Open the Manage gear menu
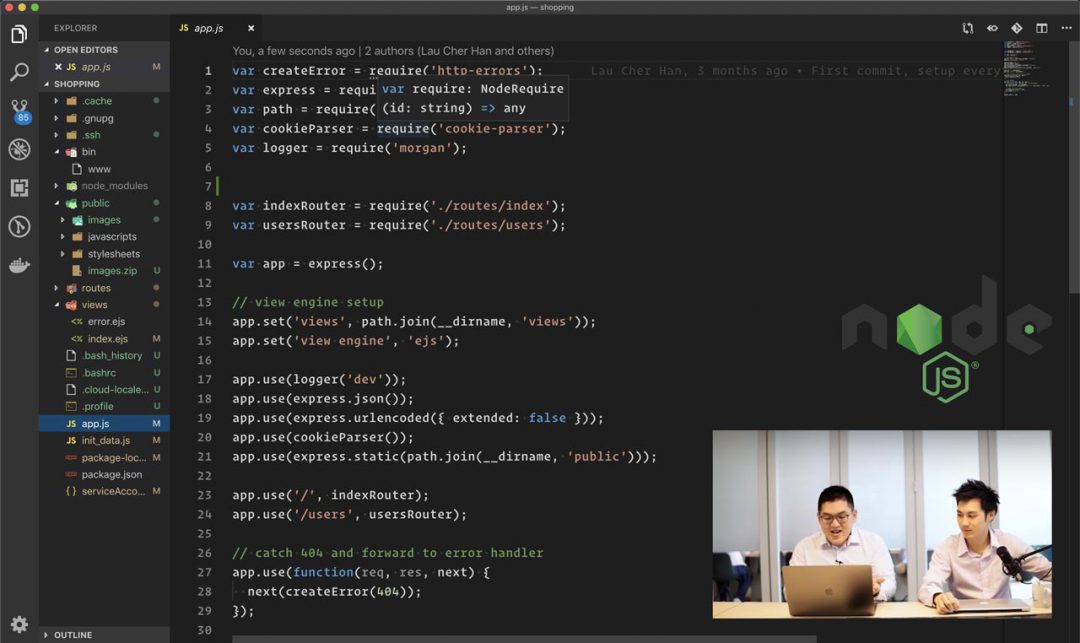The width and height of the screenshot is (1080, 643). [19, 624]
